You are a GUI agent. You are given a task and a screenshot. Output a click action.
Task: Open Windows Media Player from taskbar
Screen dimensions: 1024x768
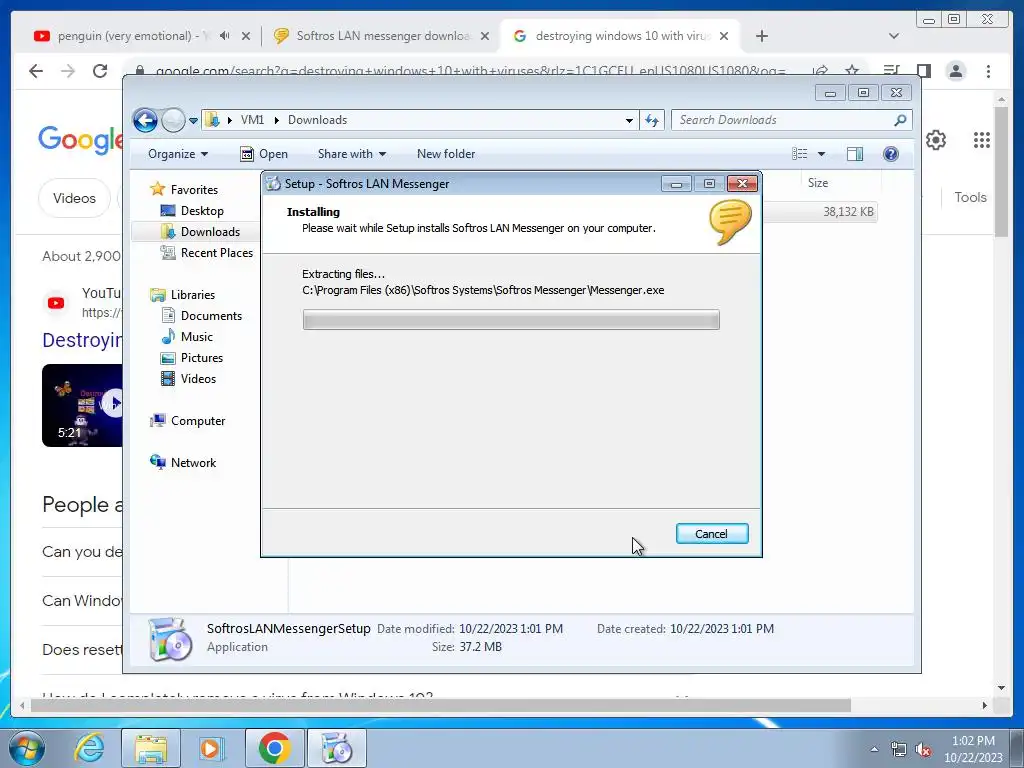pyautogui.click(x=212, y=748)
